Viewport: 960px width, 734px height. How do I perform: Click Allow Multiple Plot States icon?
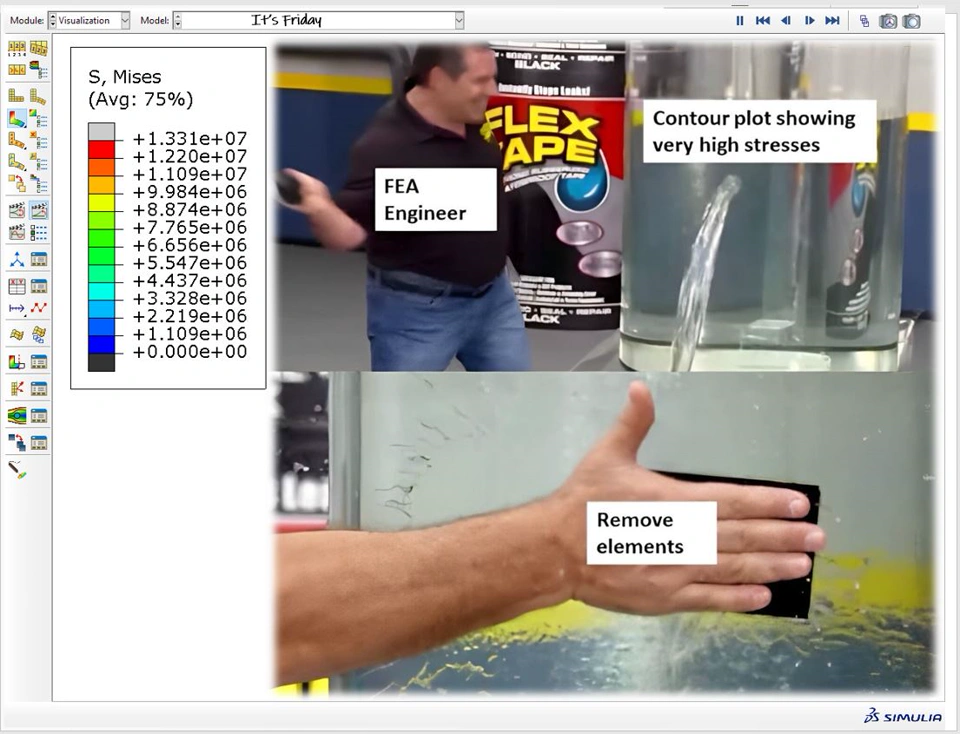[17, 184]
